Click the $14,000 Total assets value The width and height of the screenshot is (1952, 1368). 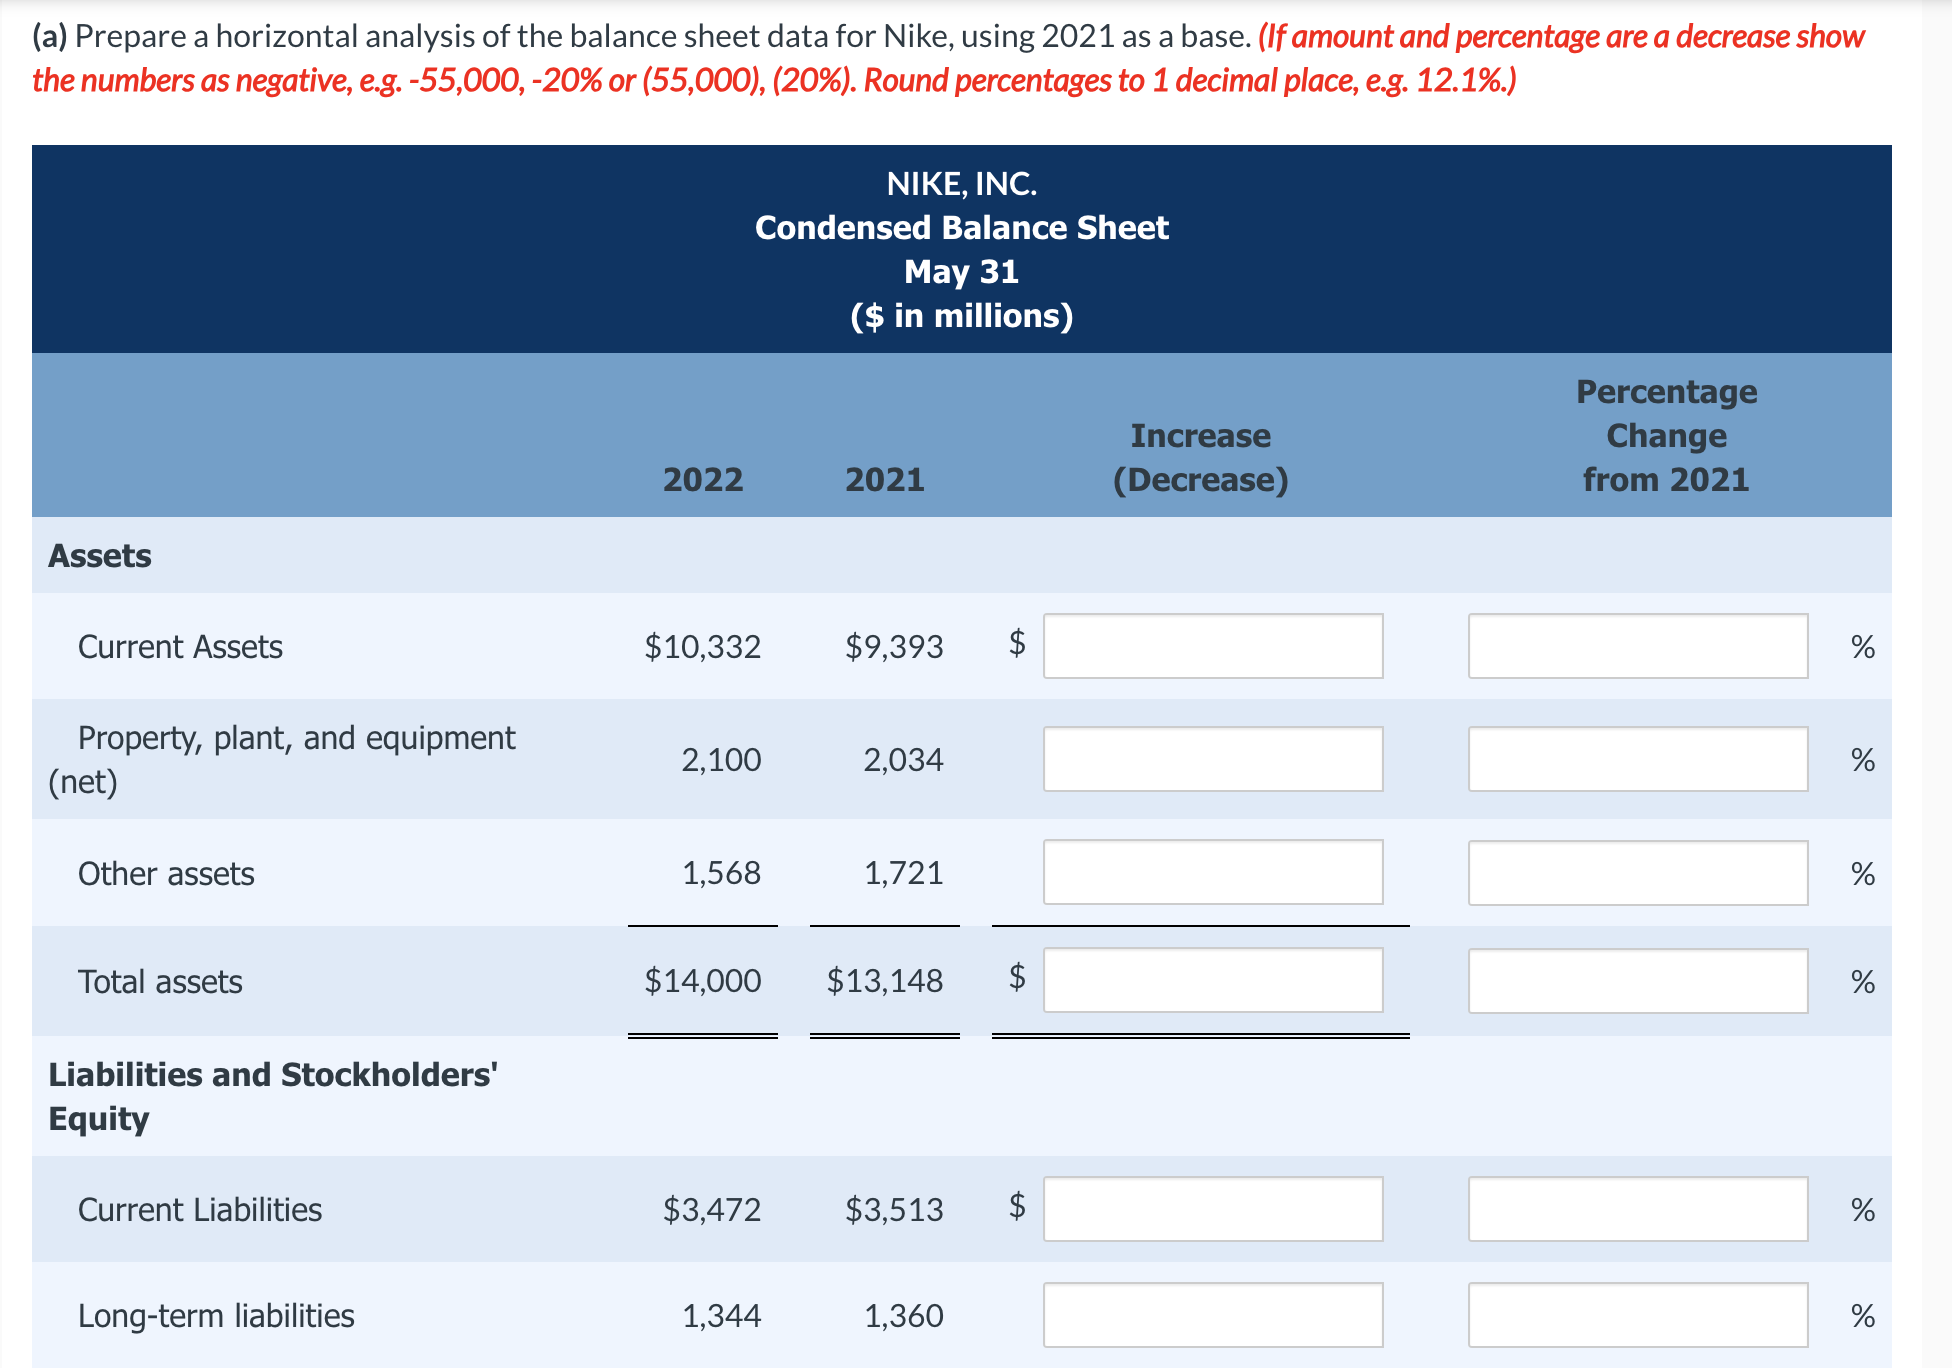click(702, 981)
